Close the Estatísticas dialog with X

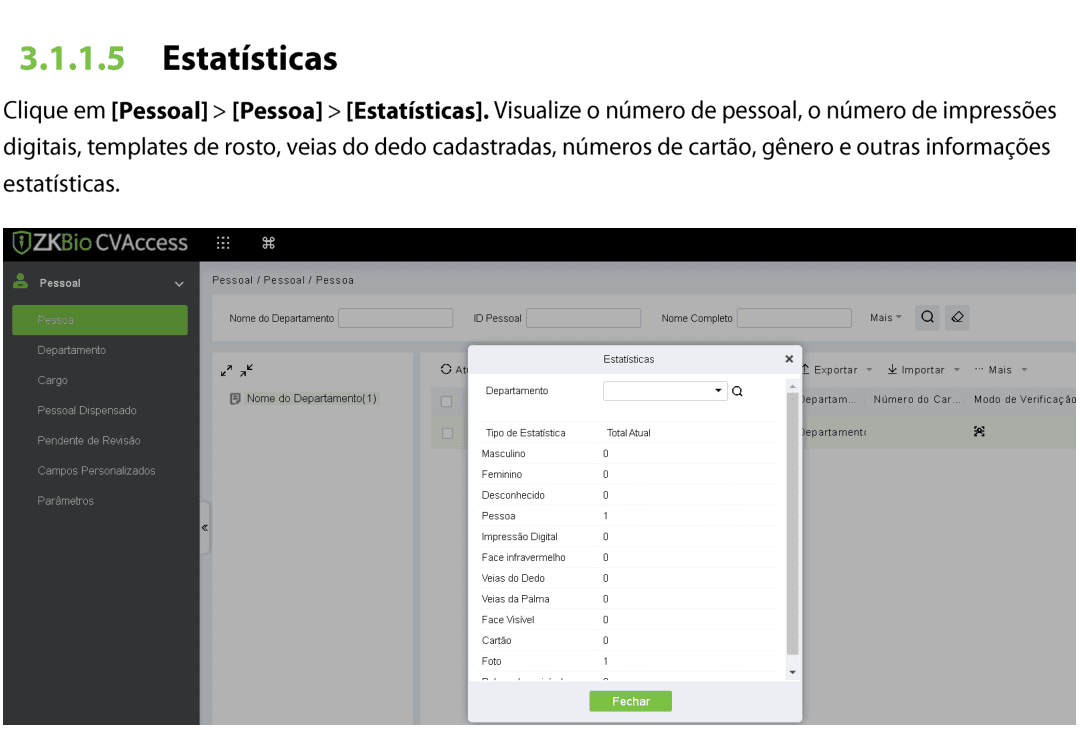coord(789,359)
